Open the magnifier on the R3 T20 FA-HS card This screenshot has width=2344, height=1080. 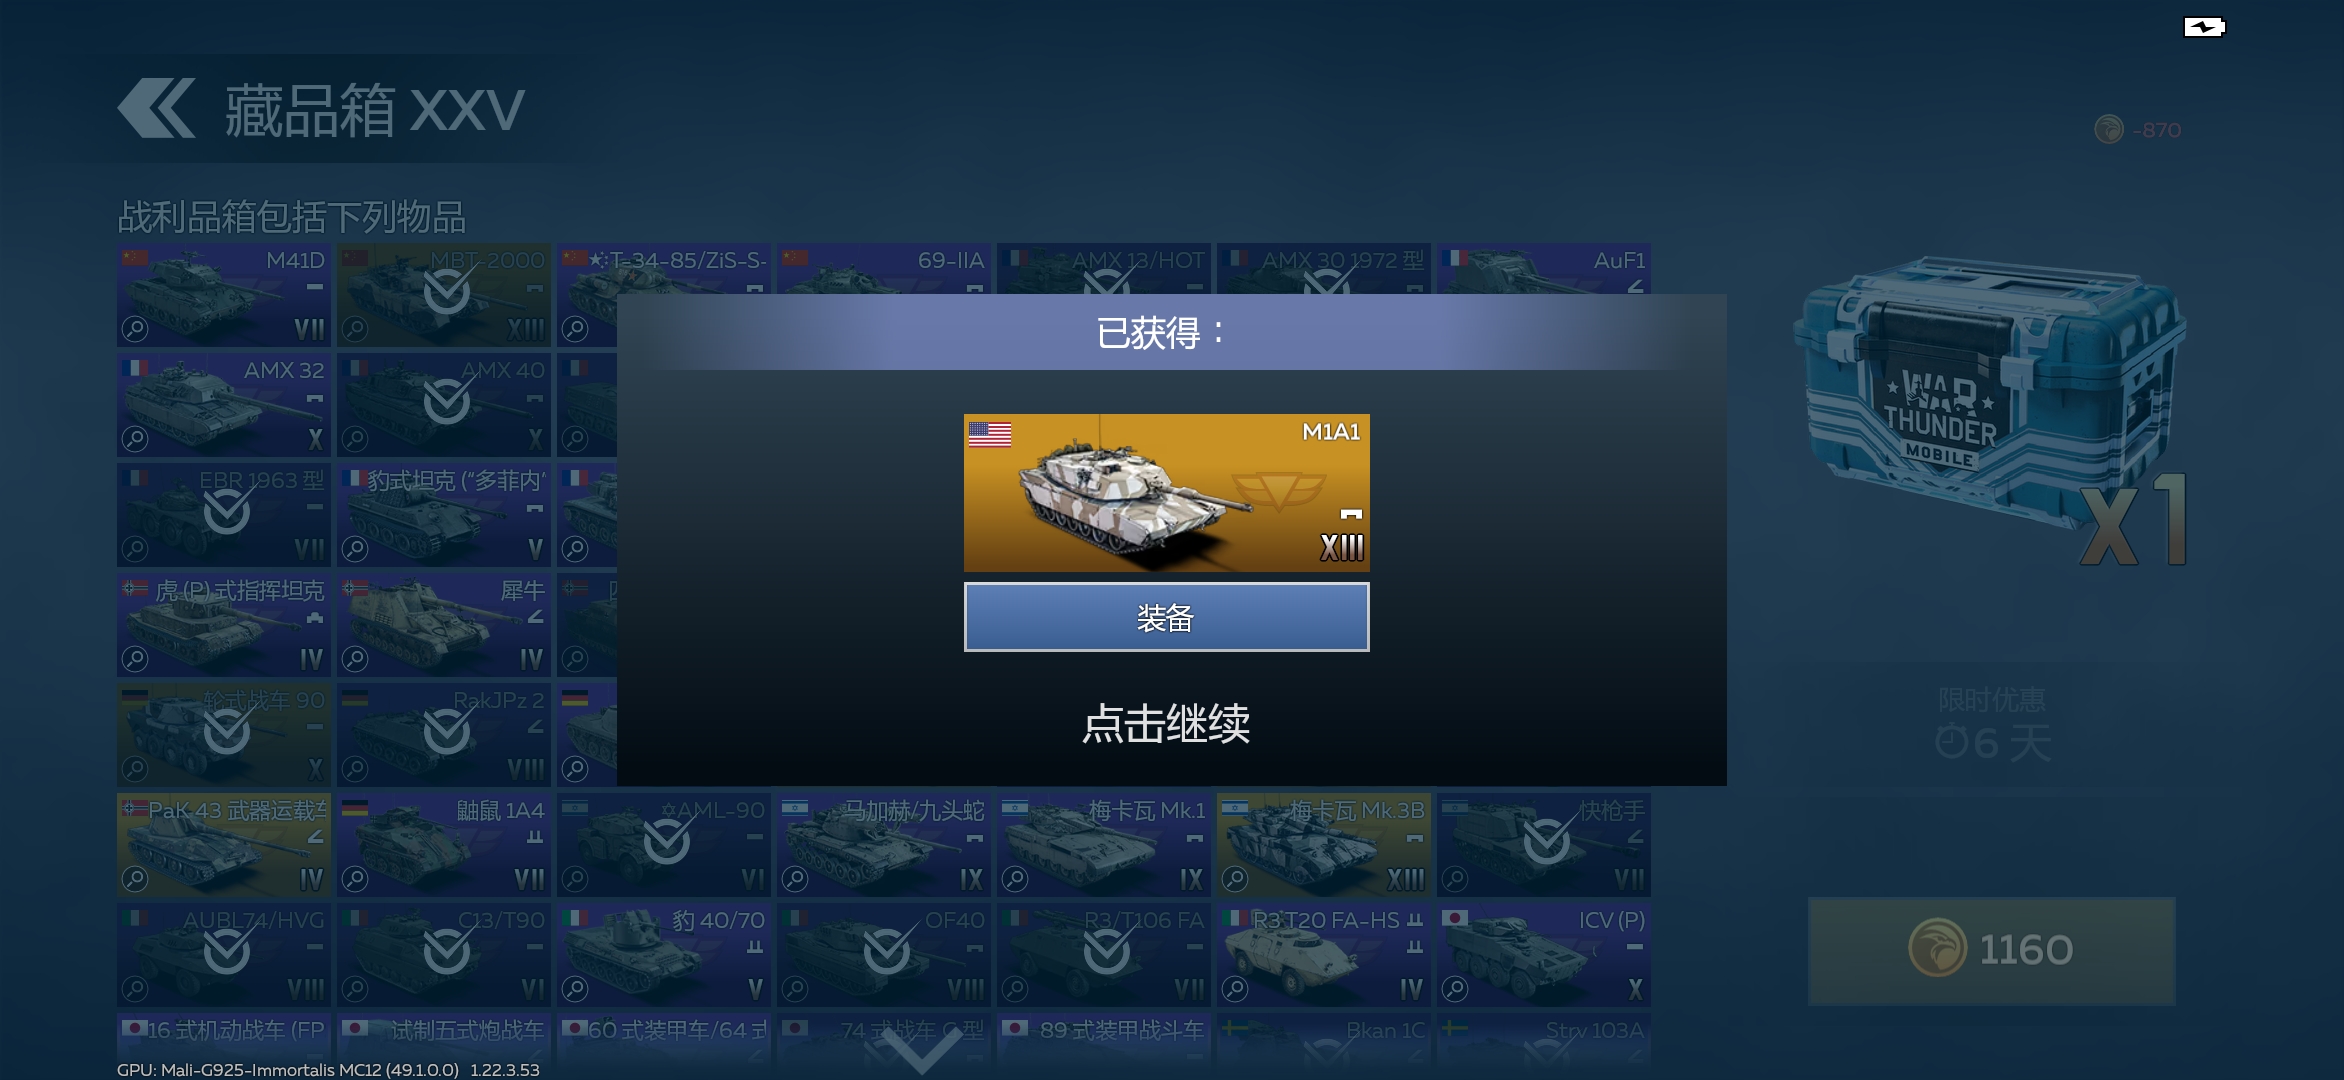(1235, 989)
